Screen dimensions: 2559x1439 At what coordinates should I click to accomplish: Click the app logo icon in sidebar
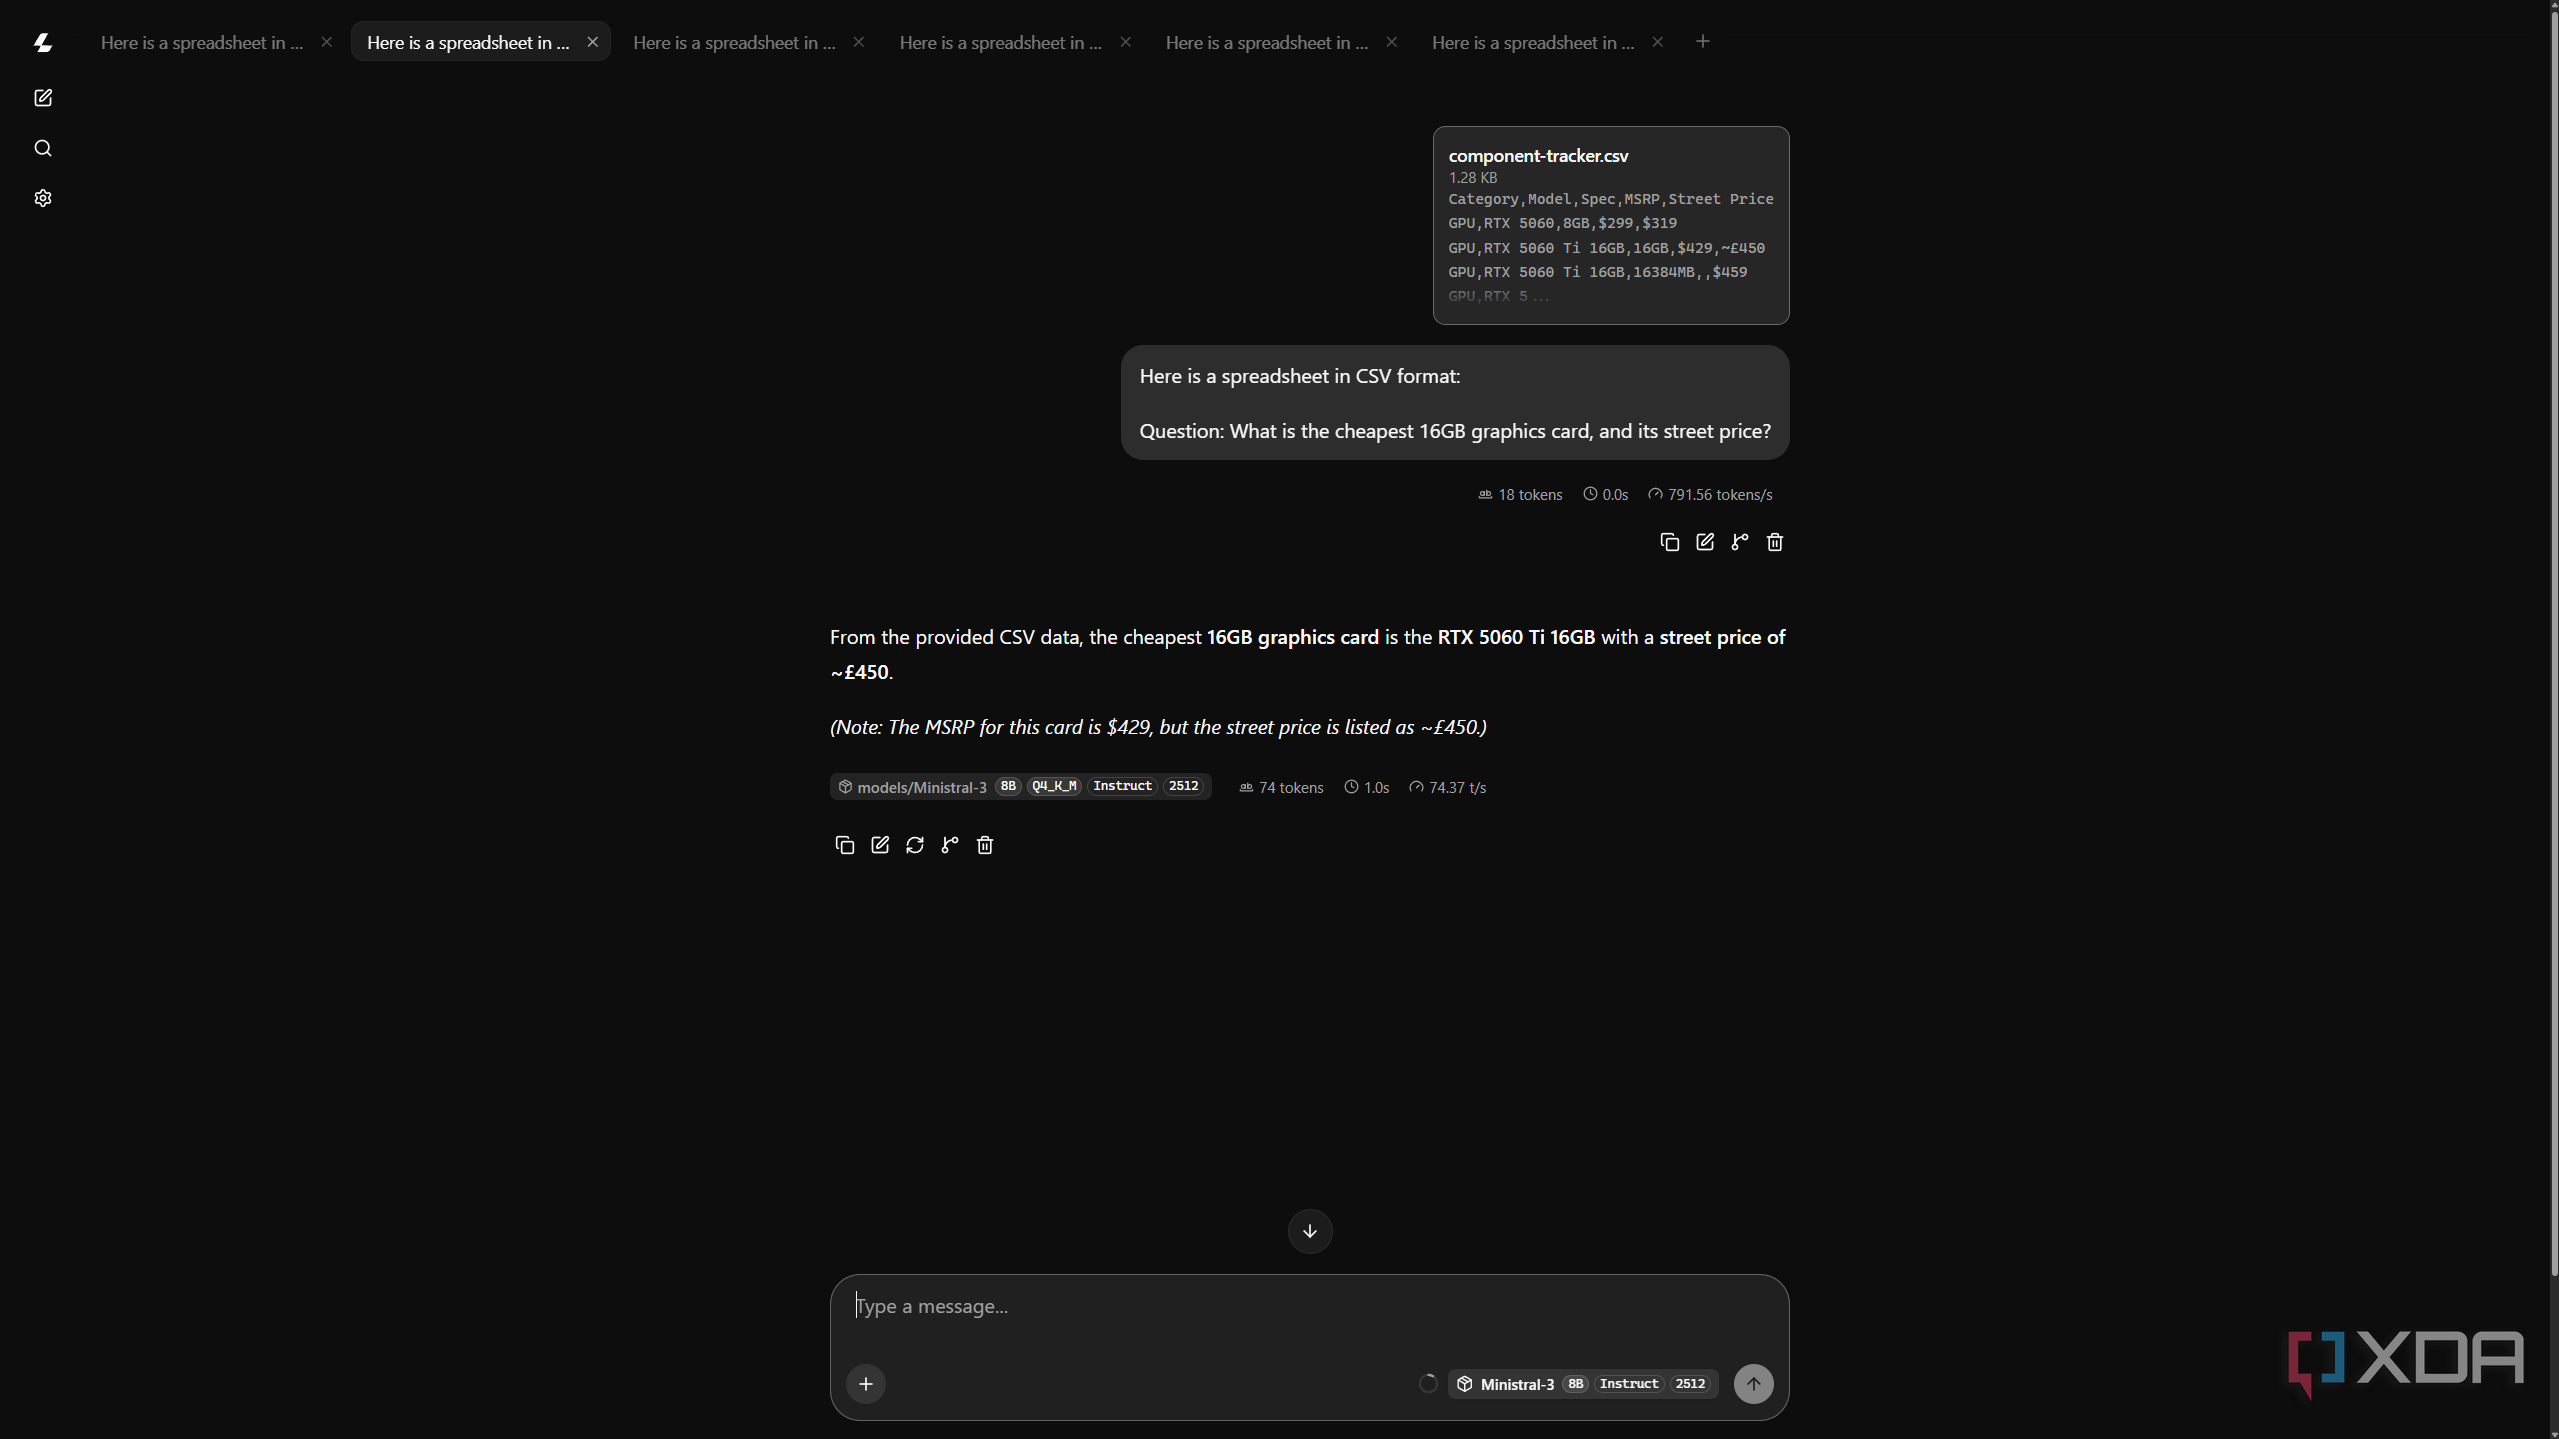click(x=43, y=42)
